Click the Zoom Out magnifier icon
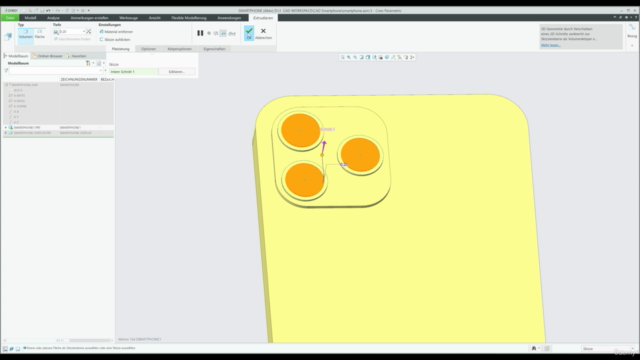 [355, 58]
